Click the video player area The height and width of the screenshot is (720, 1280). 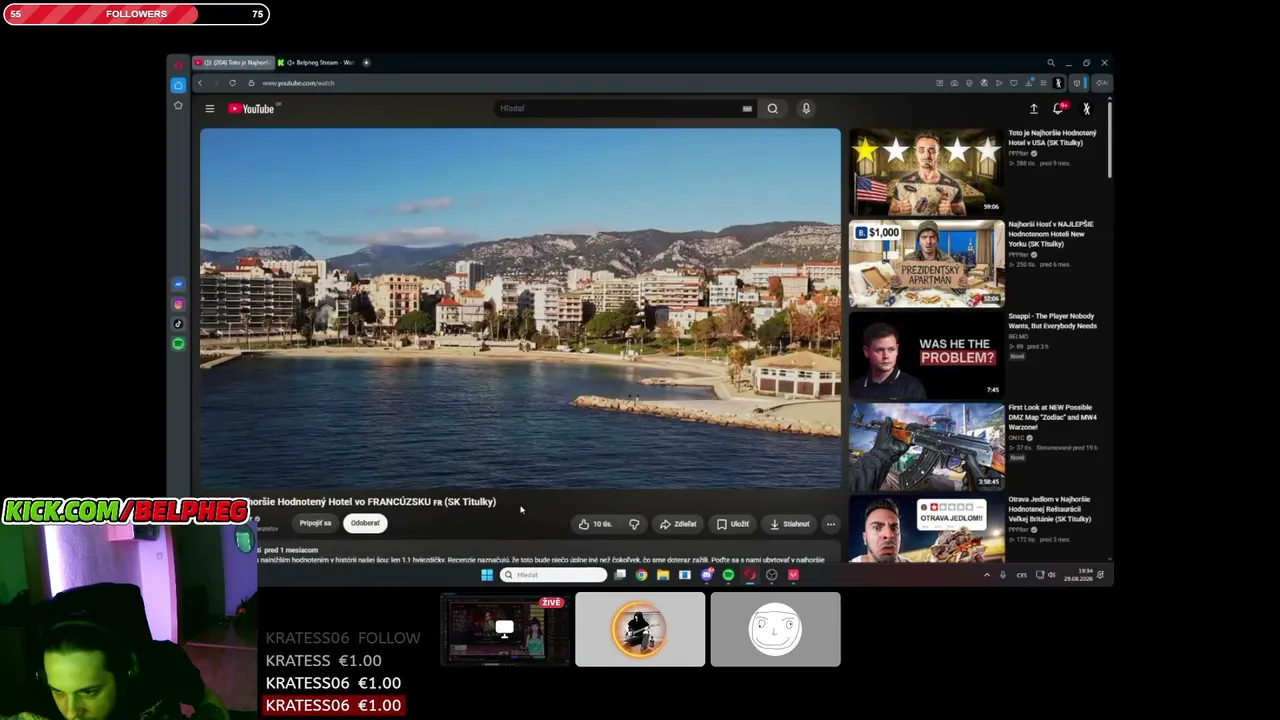[x=520, y=308]
